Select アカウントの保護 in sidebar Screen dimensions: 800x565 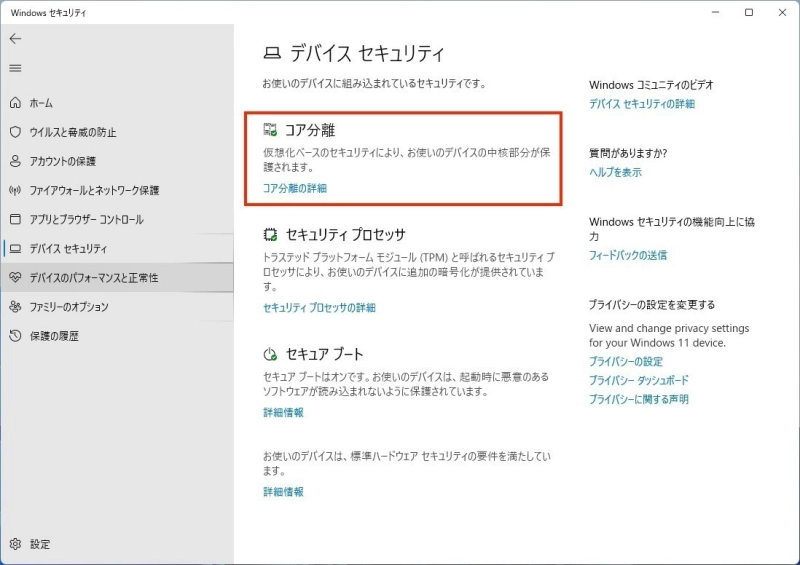(x=63, y=161)
